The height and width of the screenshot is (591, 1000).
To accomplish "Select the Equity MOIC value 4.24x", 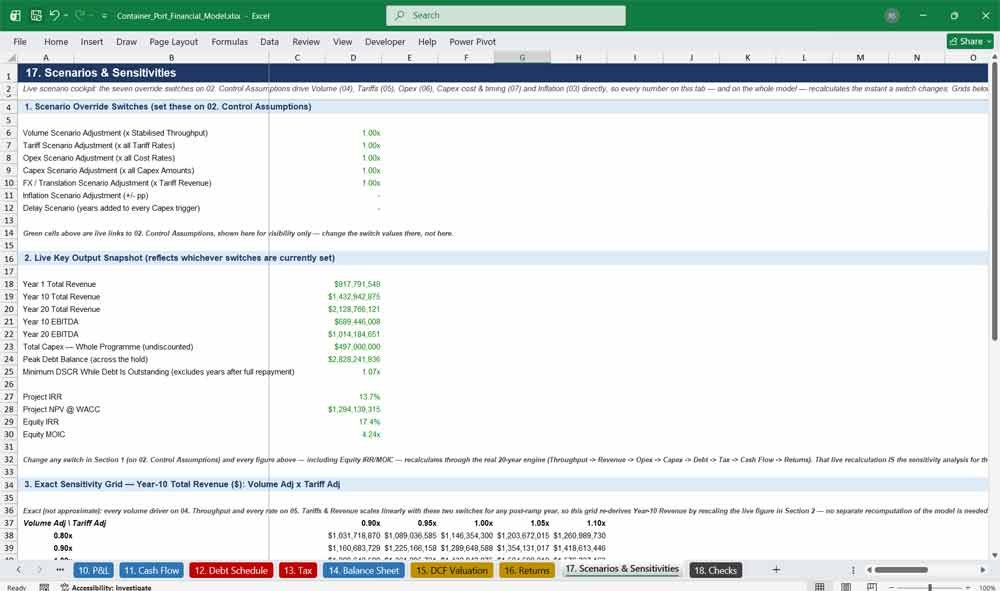I will click(x=353, y=434).
